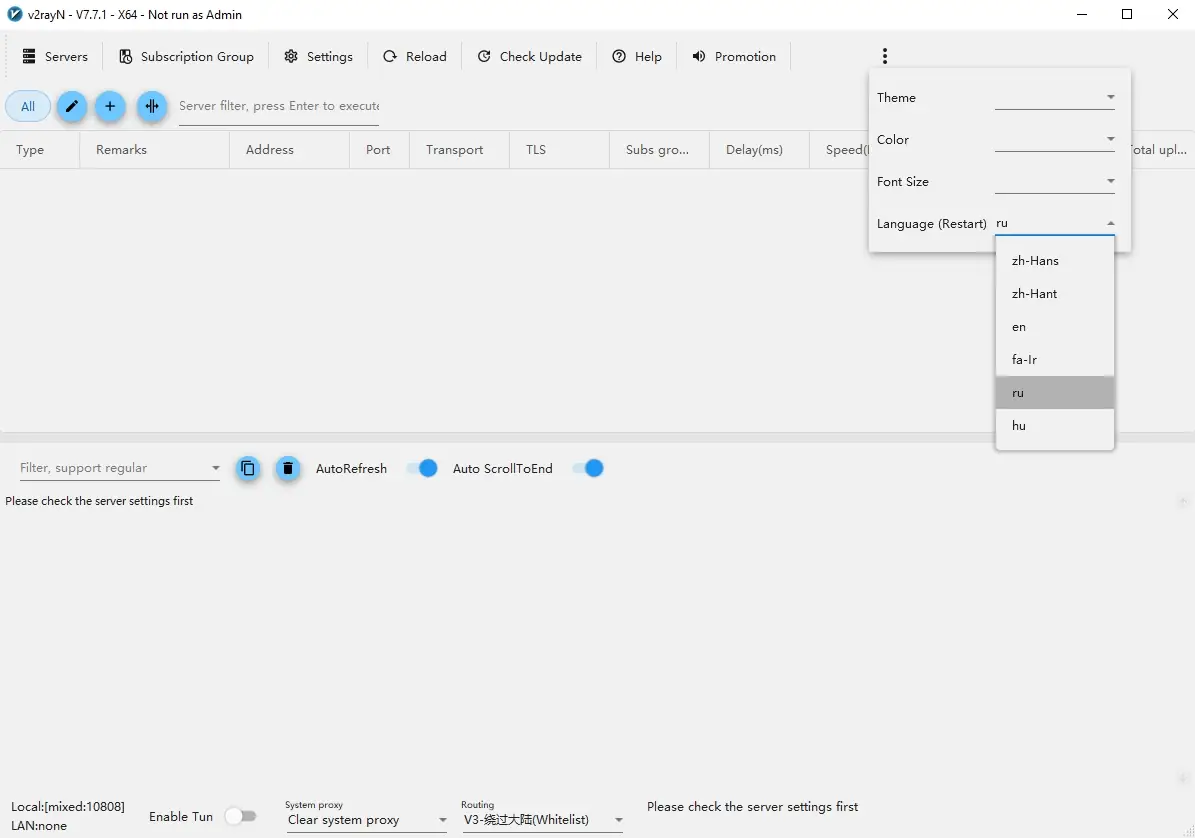Close the v2rayN window
The width and height of the screenshot is (1195, 838).
point(1172,14)
